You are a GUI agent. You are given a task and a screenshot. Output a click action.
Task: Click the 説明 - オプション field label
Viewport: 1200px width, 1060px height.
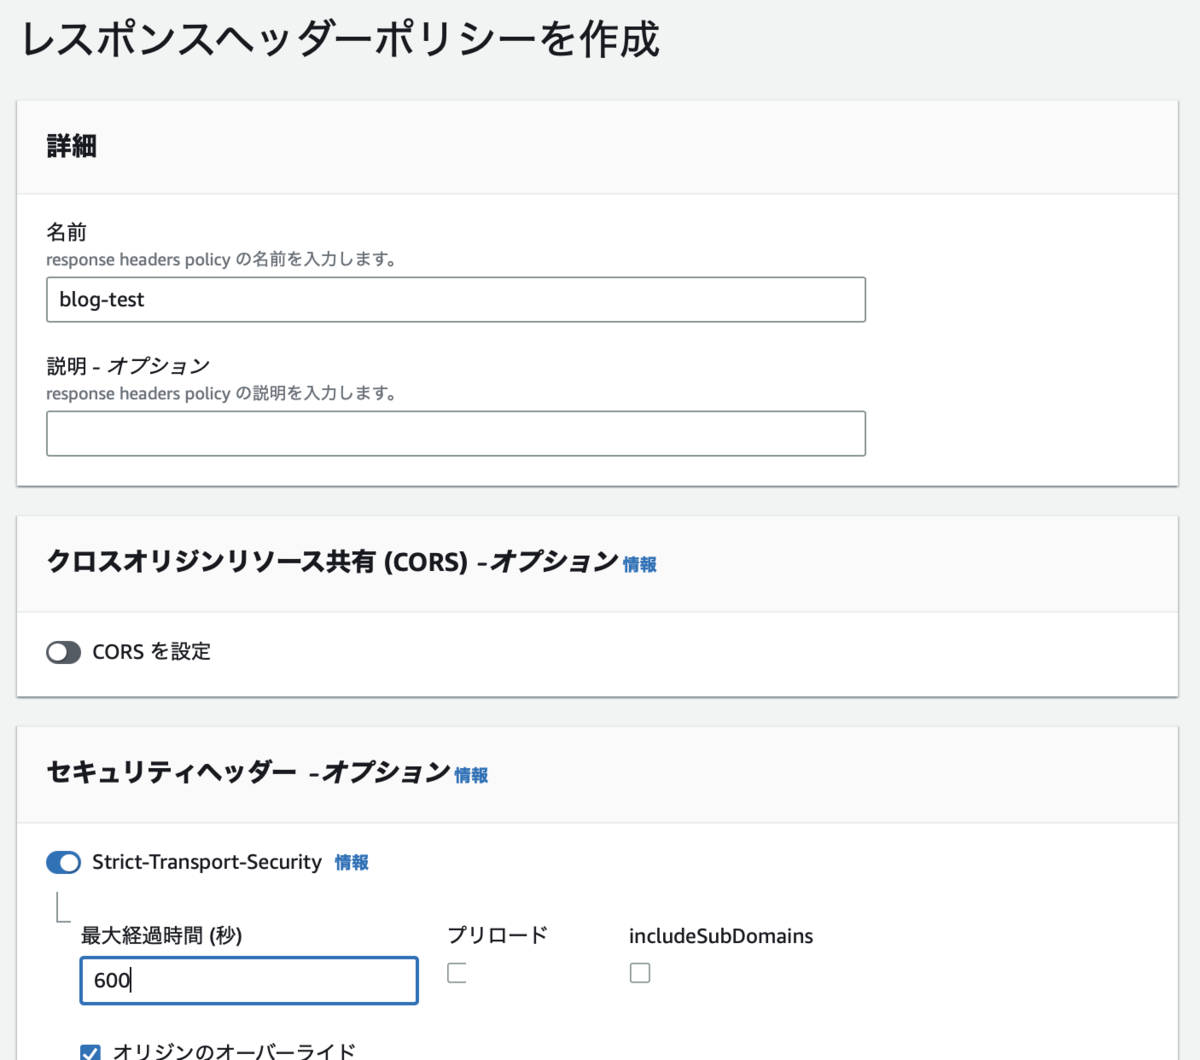[x=128, y=366]
